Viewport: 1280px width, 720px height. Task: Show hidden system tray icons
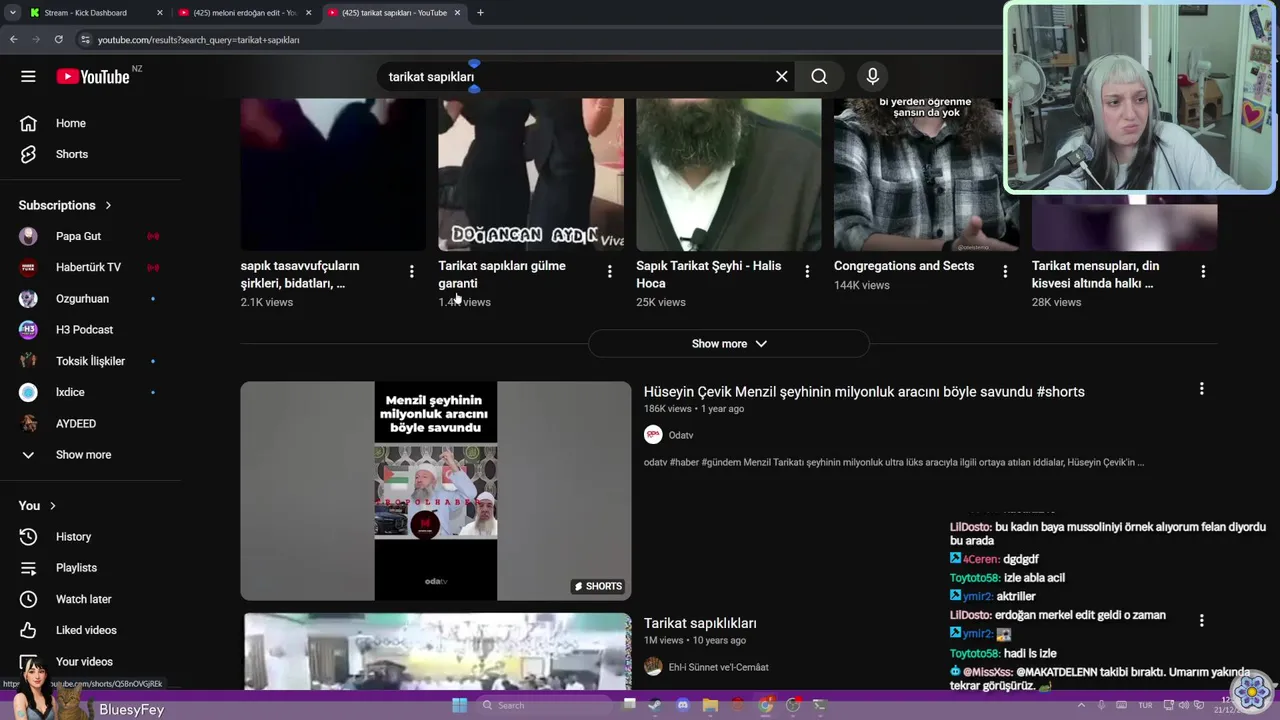(1081, 705)
